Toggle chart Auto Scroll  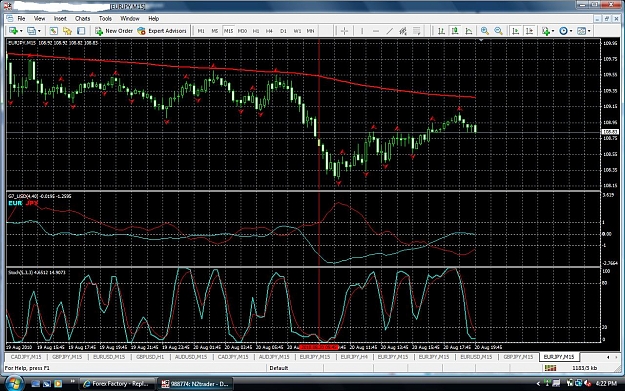pyautogui.click(x=515, y=31)
